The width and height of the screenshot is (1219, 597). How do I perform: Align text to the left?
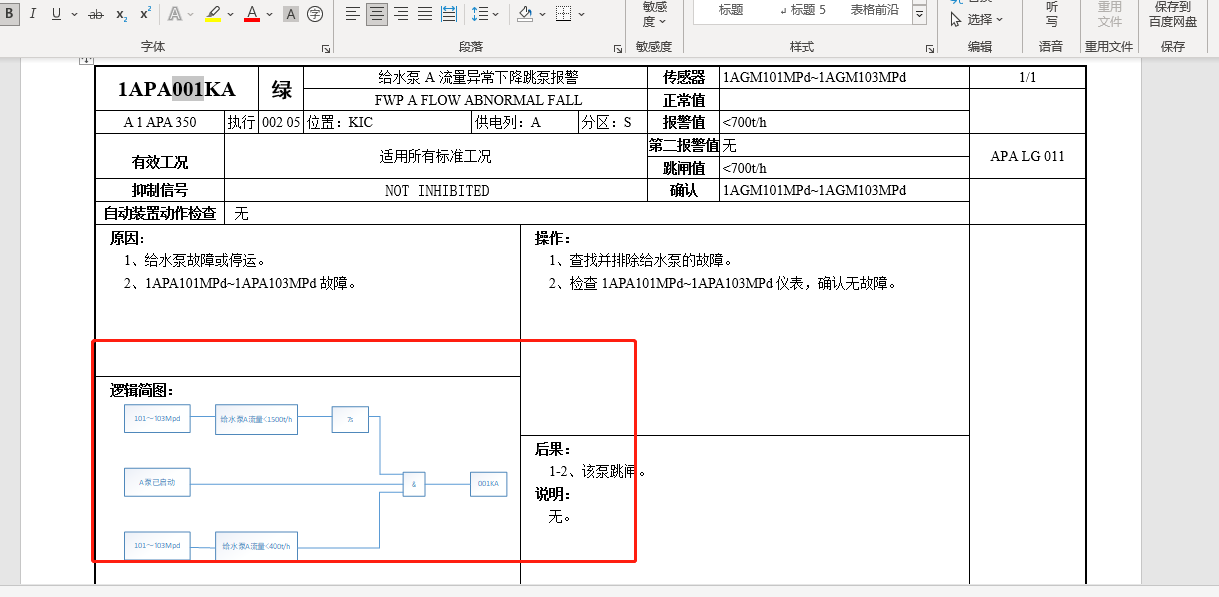click(353, 14)
